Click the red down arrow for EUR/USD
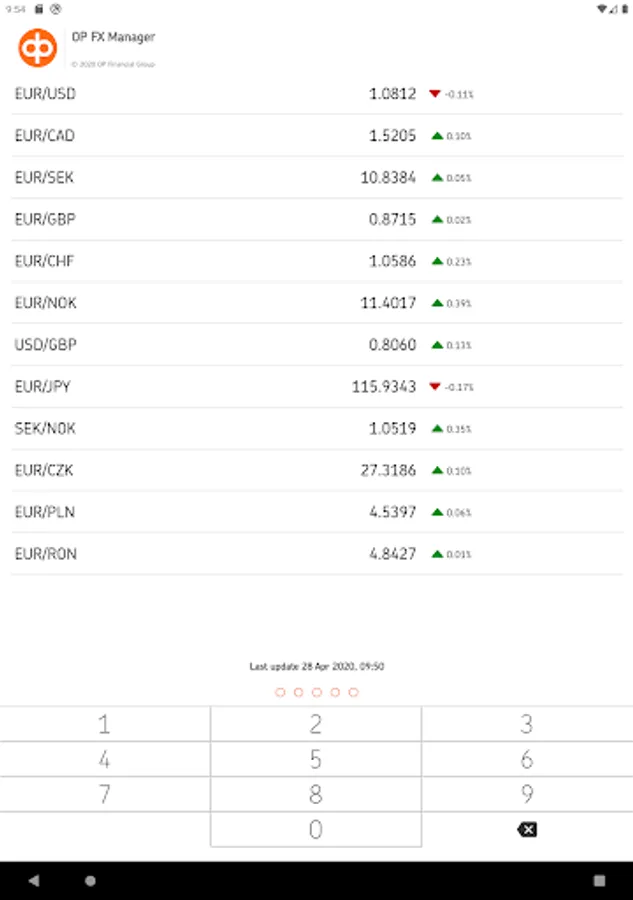The width and height of the screenshot is (633, 900). point(435,94)
